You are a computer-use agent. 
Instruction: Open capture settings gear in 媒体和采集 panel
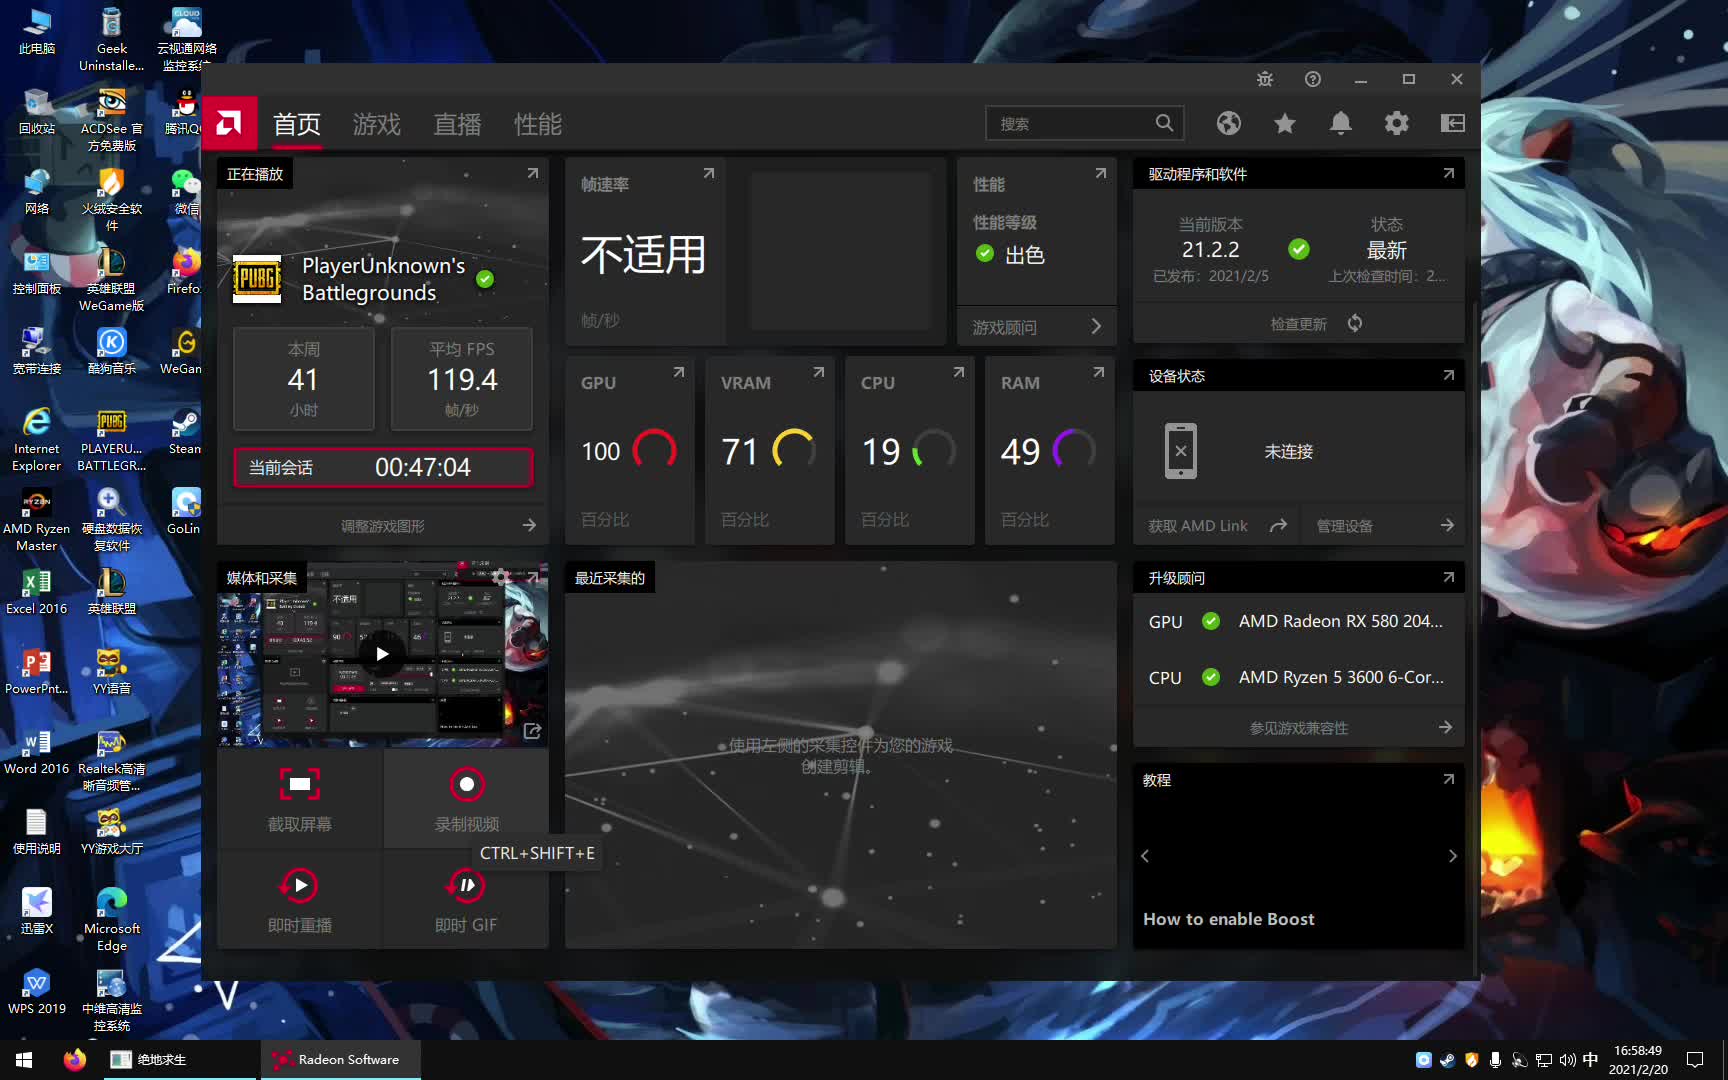tap(500, 577)
